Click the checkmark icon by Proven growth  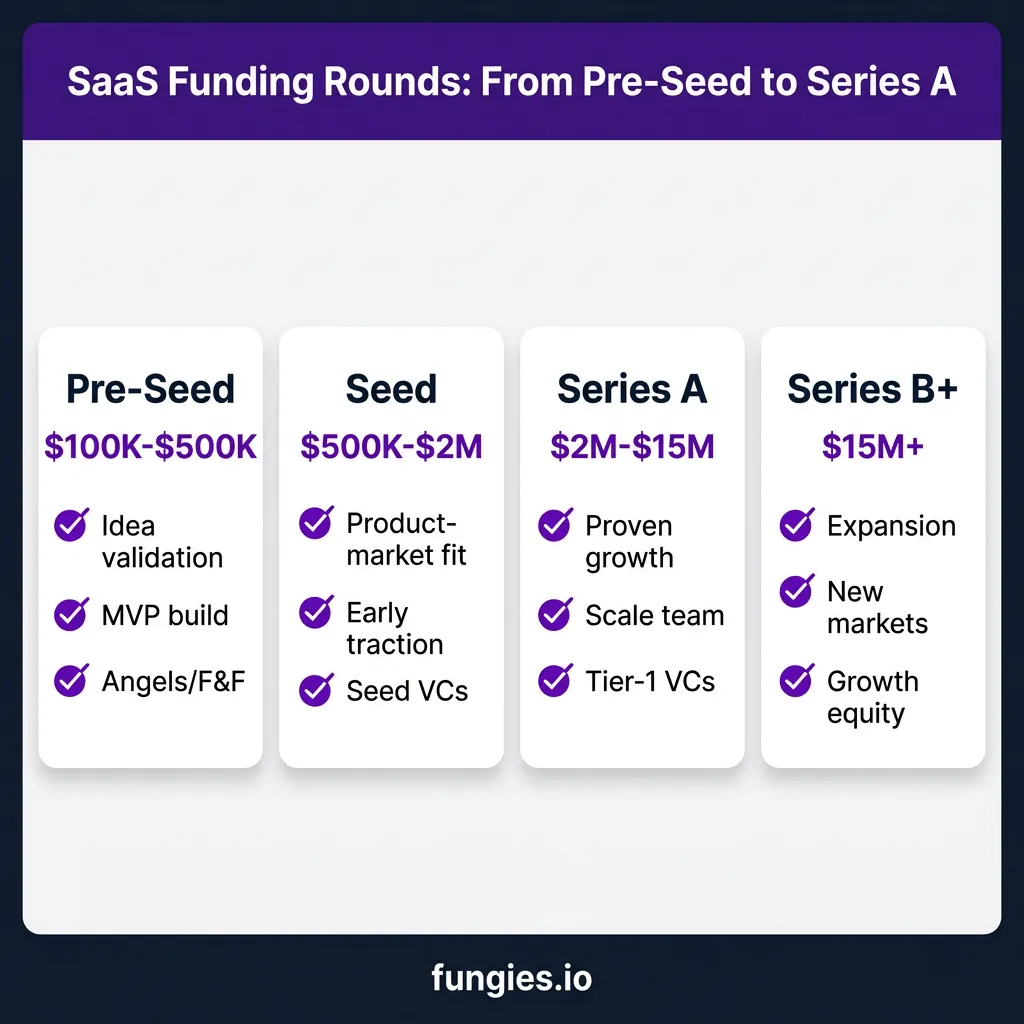[555, 525]
